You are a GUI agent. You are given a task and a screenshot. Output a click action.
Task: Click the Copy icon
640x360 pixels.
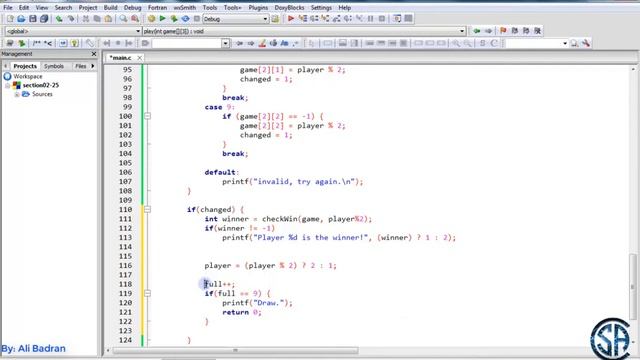97,19
